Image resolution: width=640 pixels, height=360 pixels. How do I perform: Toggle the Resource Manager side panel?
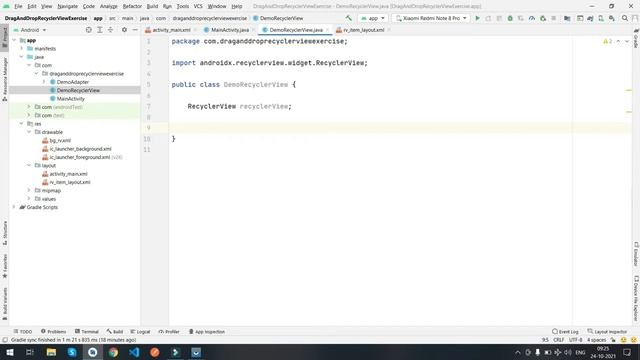[4, 79]
